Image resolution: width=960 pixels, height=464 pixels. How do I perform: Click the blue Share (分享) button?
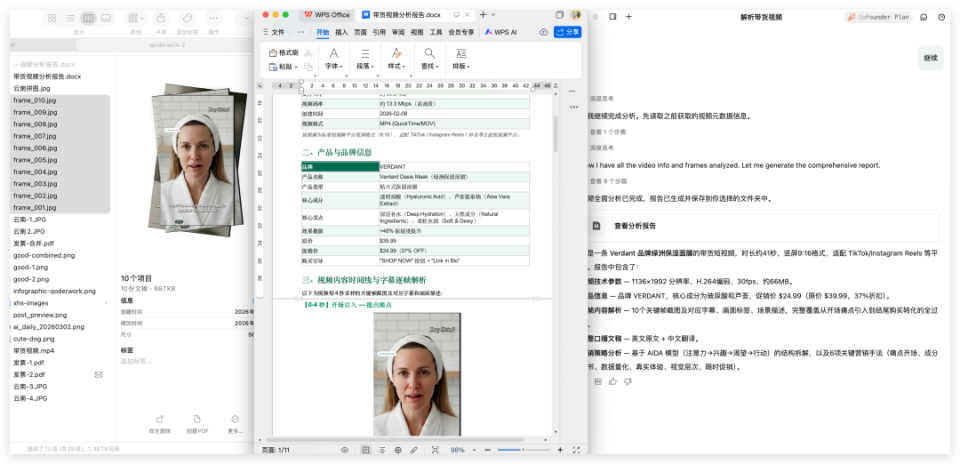(x=567, y=32)
